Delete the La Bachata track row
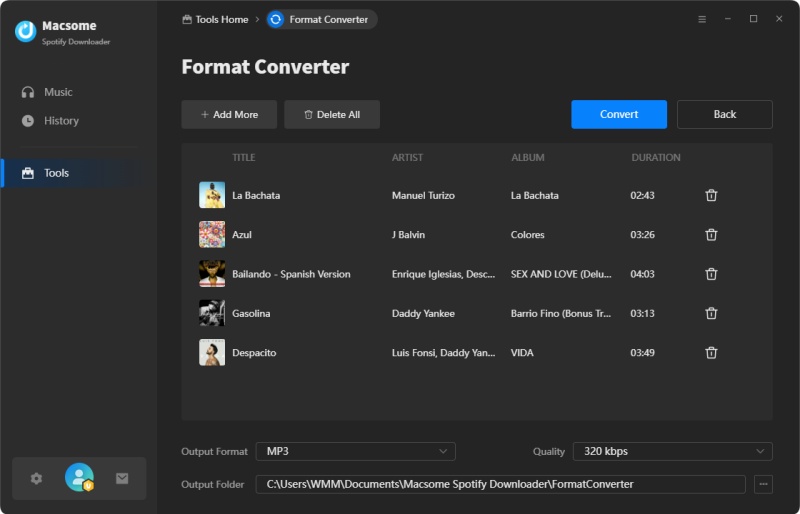 [x=711, y=195]
